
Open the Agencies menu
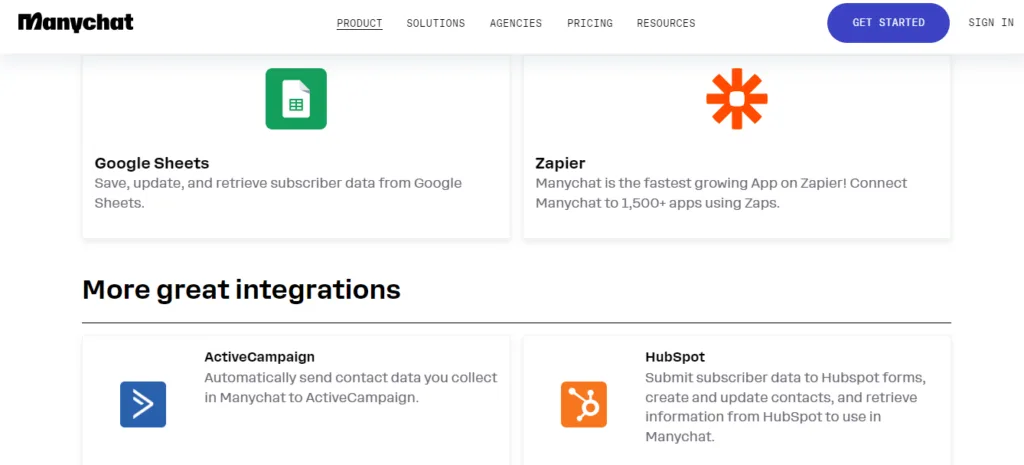click(516, 23)
